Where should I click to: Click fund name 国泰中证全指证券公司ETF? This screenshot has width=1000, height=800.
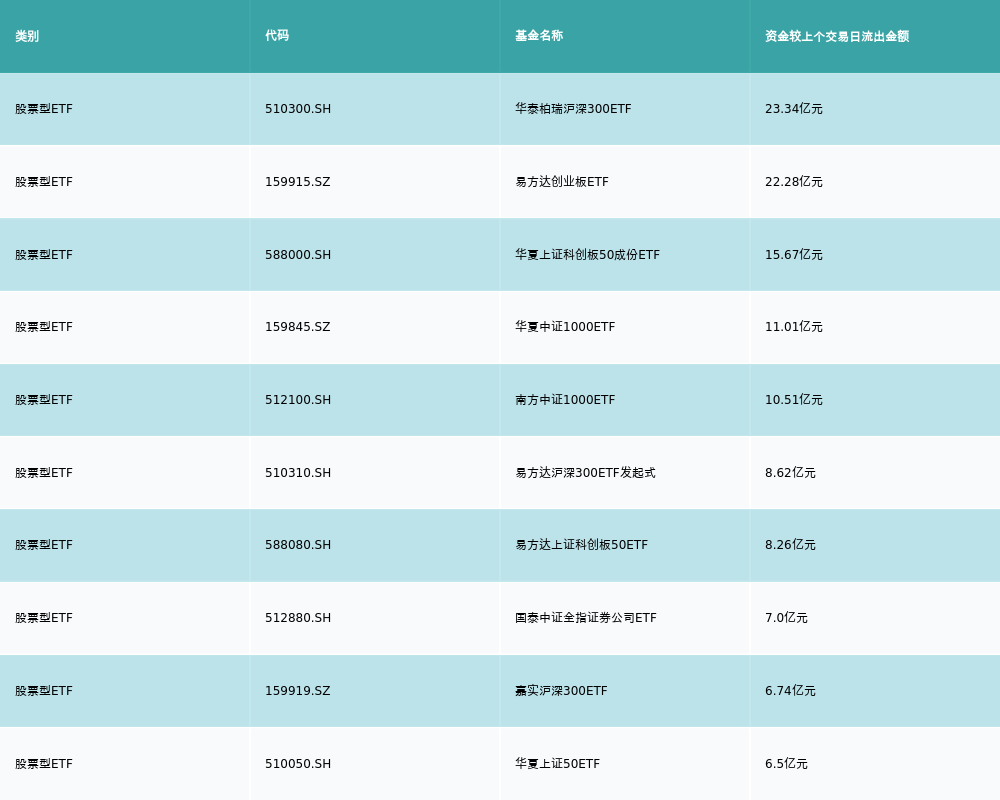pyautogui.click(x=586, y=618)
